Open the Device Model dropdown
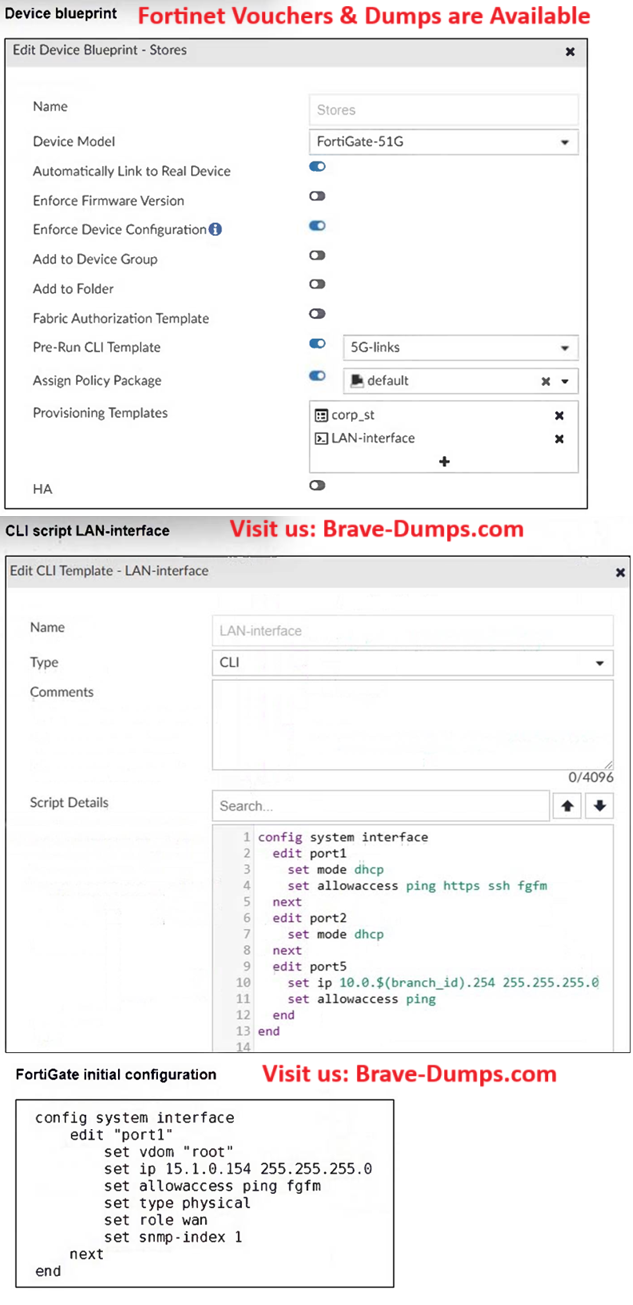Viewport: 633px width, 1305px height. coord(443,142)
